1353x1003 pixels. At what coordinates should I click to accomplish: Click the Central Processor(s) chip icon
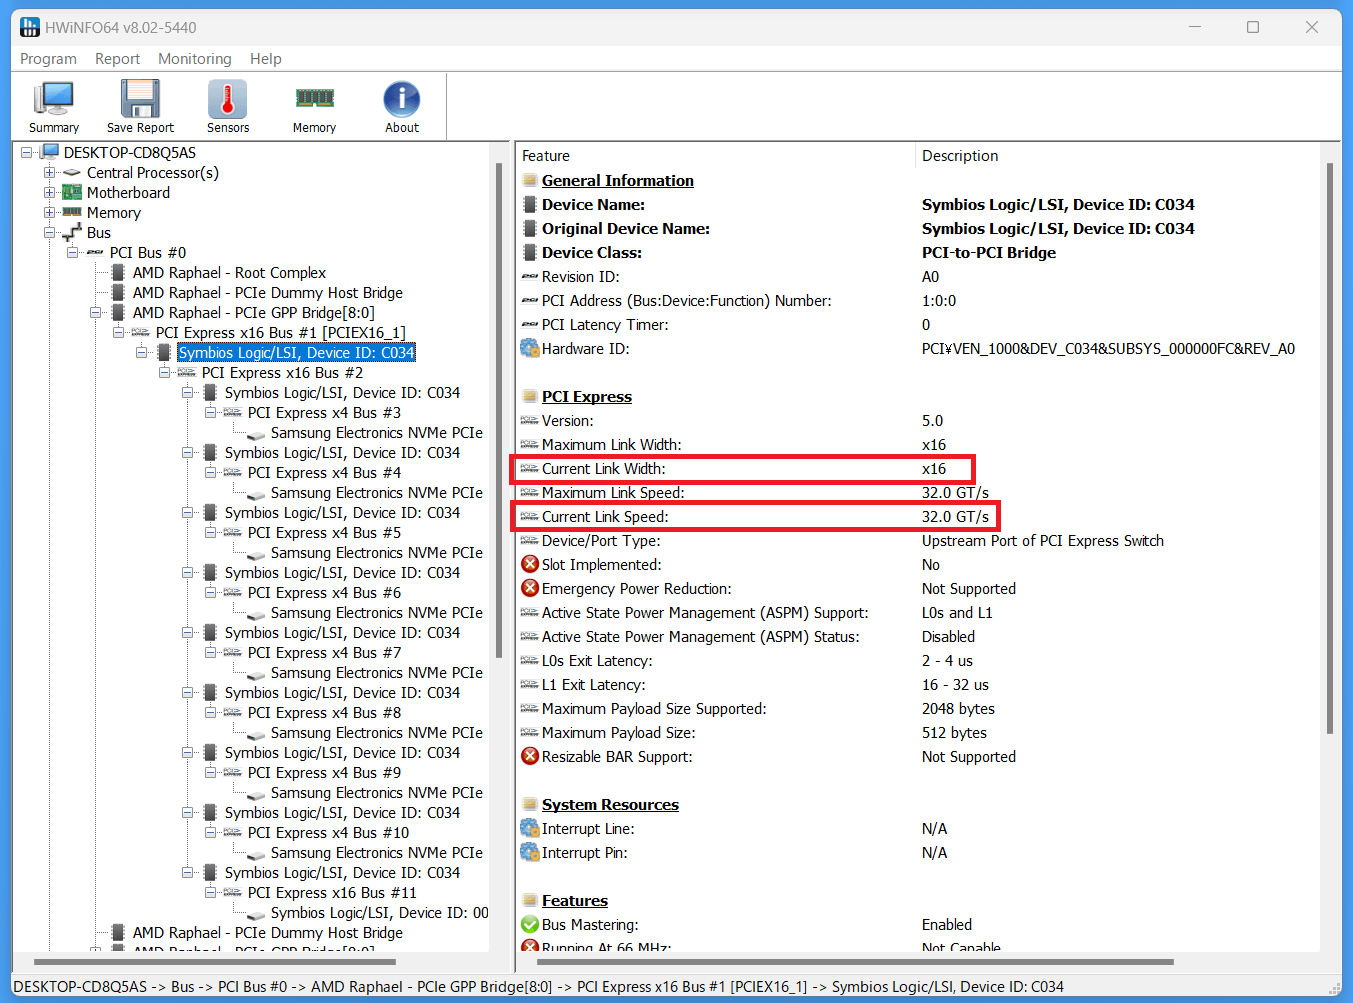tap(72, 172)
